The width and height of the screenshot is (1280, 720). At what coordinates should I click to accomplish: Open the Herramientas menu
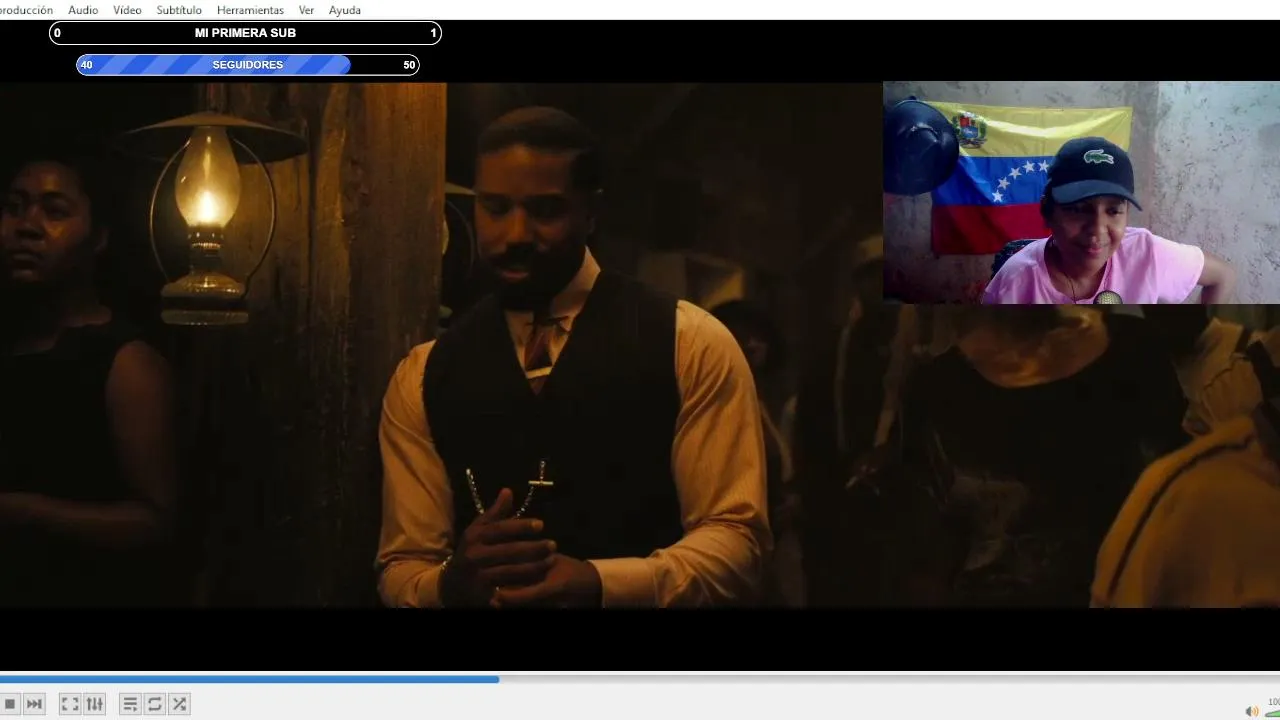pos(250,10)
